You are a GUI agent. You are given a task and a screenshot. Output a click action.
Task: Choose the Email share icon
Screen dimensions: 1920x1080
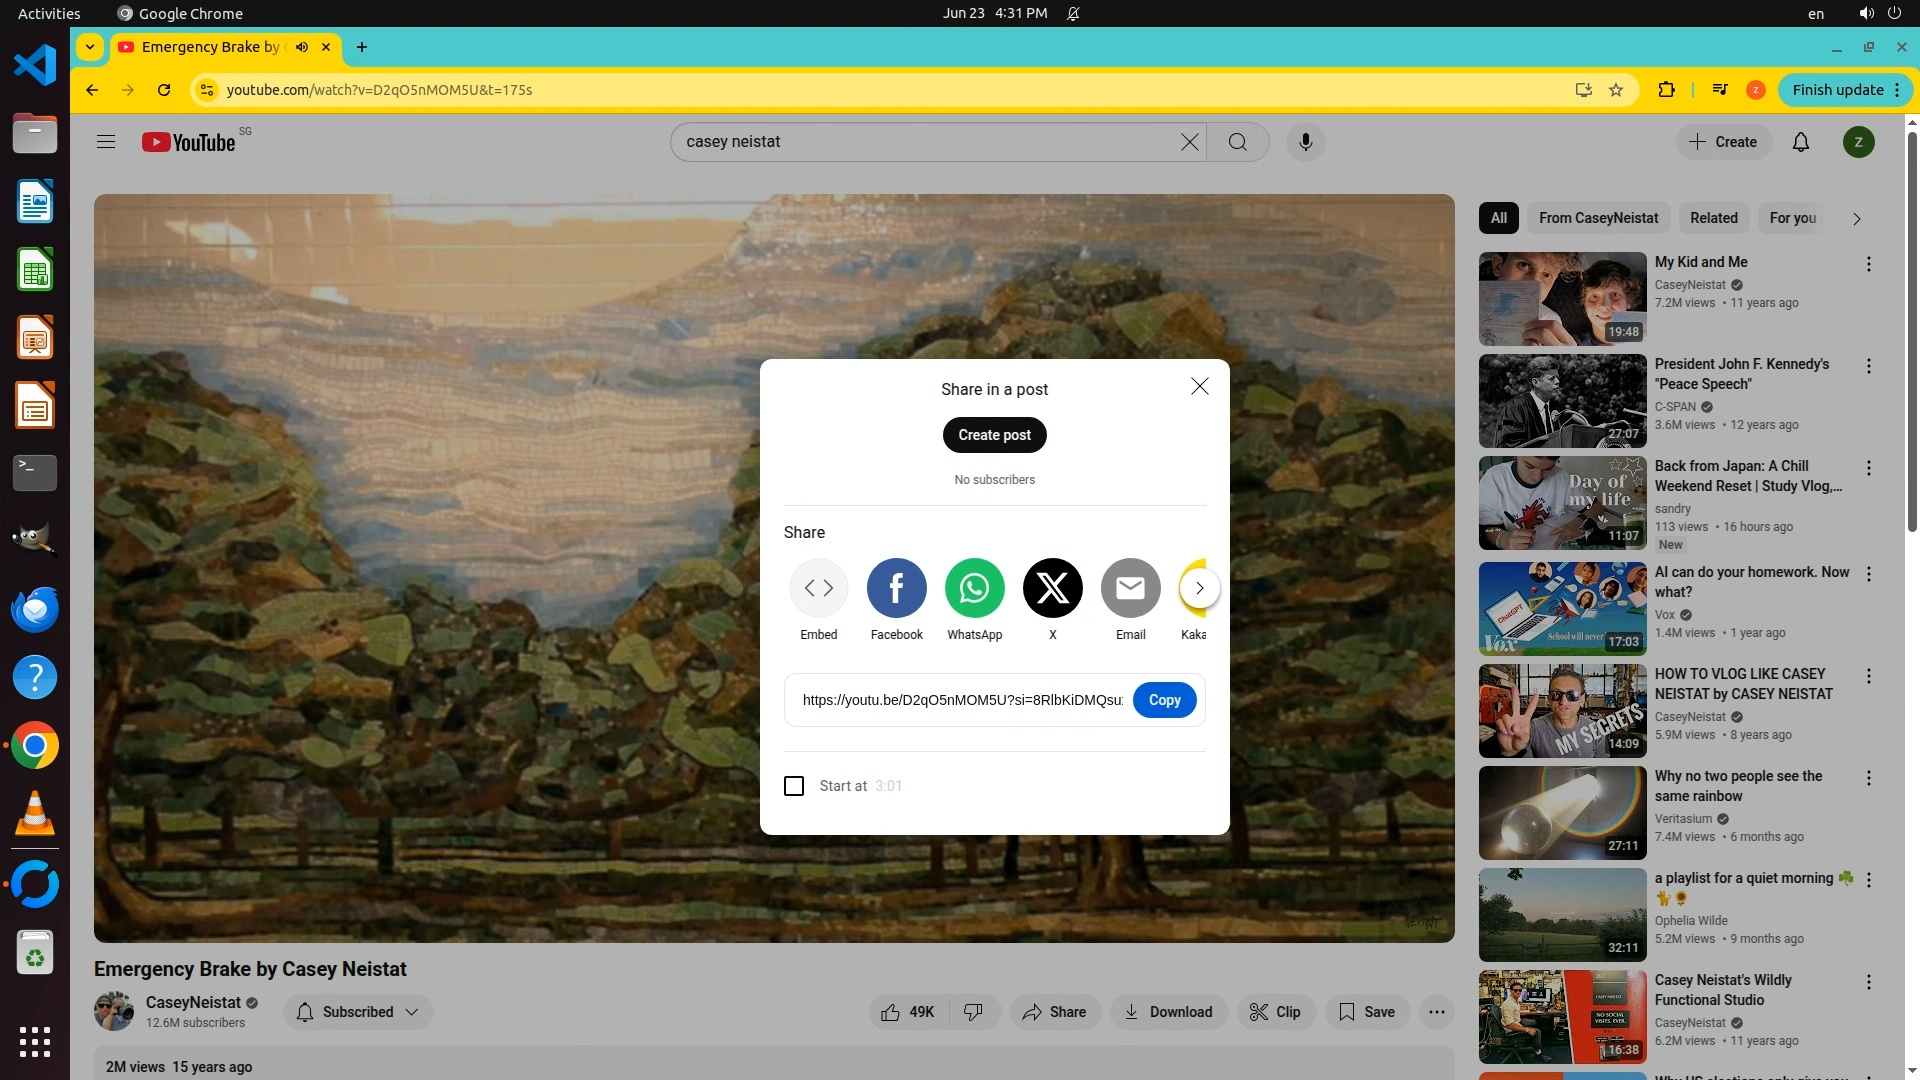coord(1130,588)
